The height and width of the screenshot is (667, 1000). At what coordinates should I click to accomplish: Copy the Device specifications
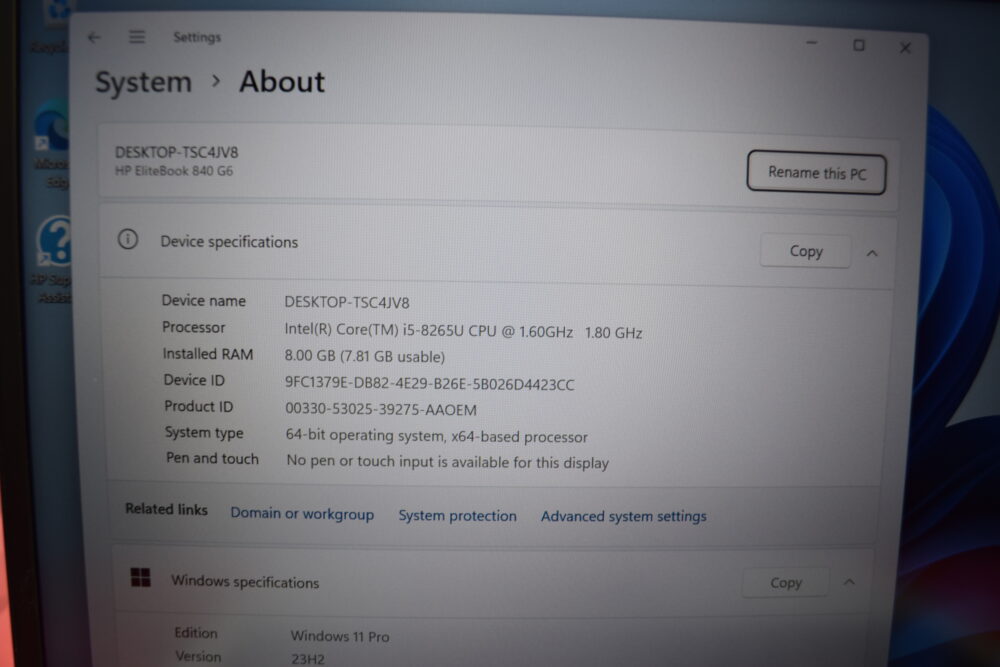pyautogui.click(x=805, y=251)
